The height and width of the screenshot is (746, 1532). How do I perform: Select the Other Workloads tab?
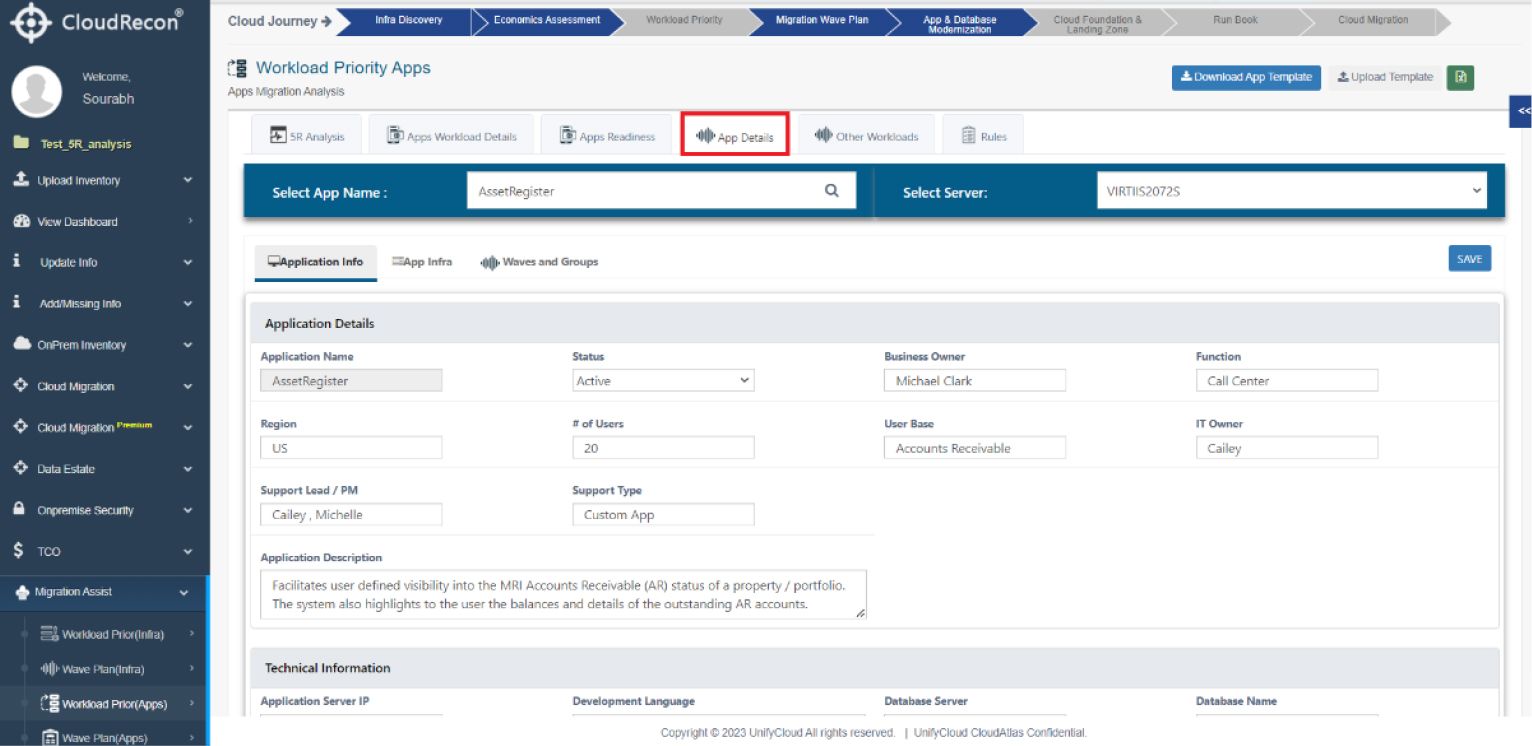click(x=866, y=136)
